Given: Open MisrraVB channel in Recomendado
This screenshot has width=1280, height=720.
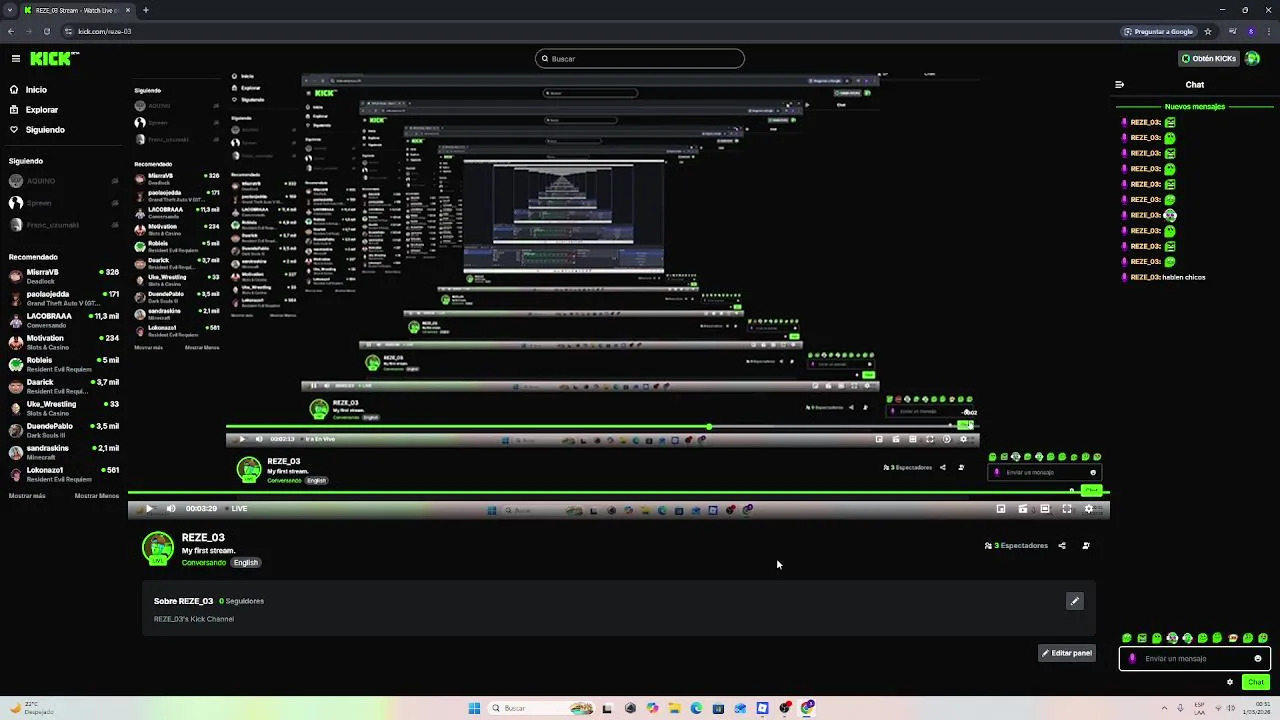Looking at the screenshot, I should [x=63, y=275].
